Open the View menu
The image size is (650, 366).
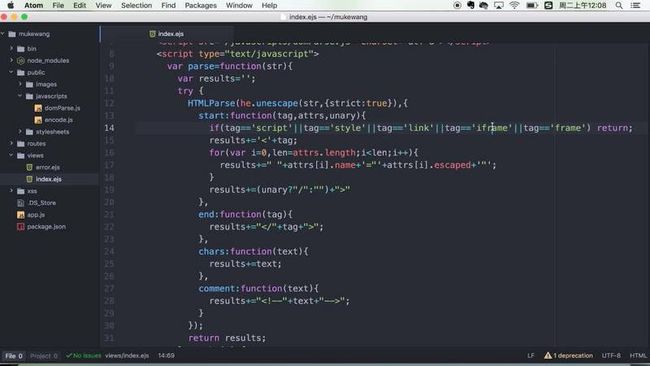coord(104,5)
